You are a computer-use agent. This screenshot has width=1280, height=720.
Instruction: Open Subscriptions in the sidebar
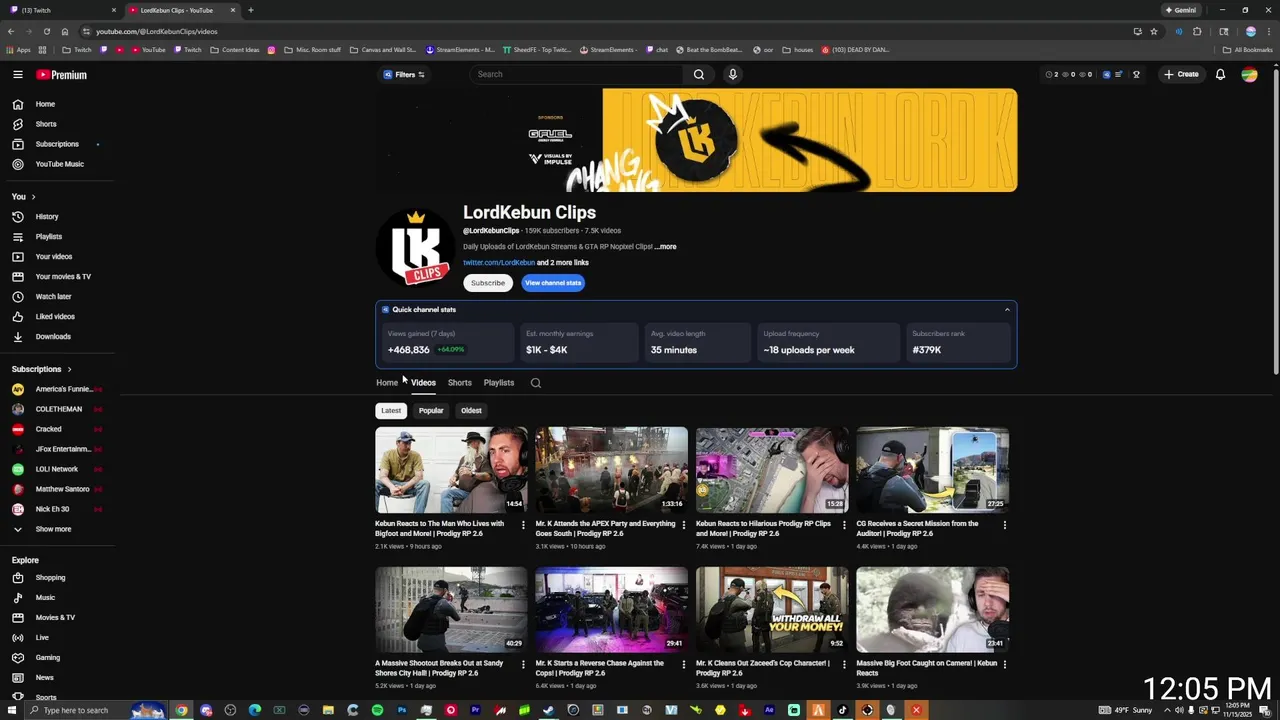pos(58,144)
